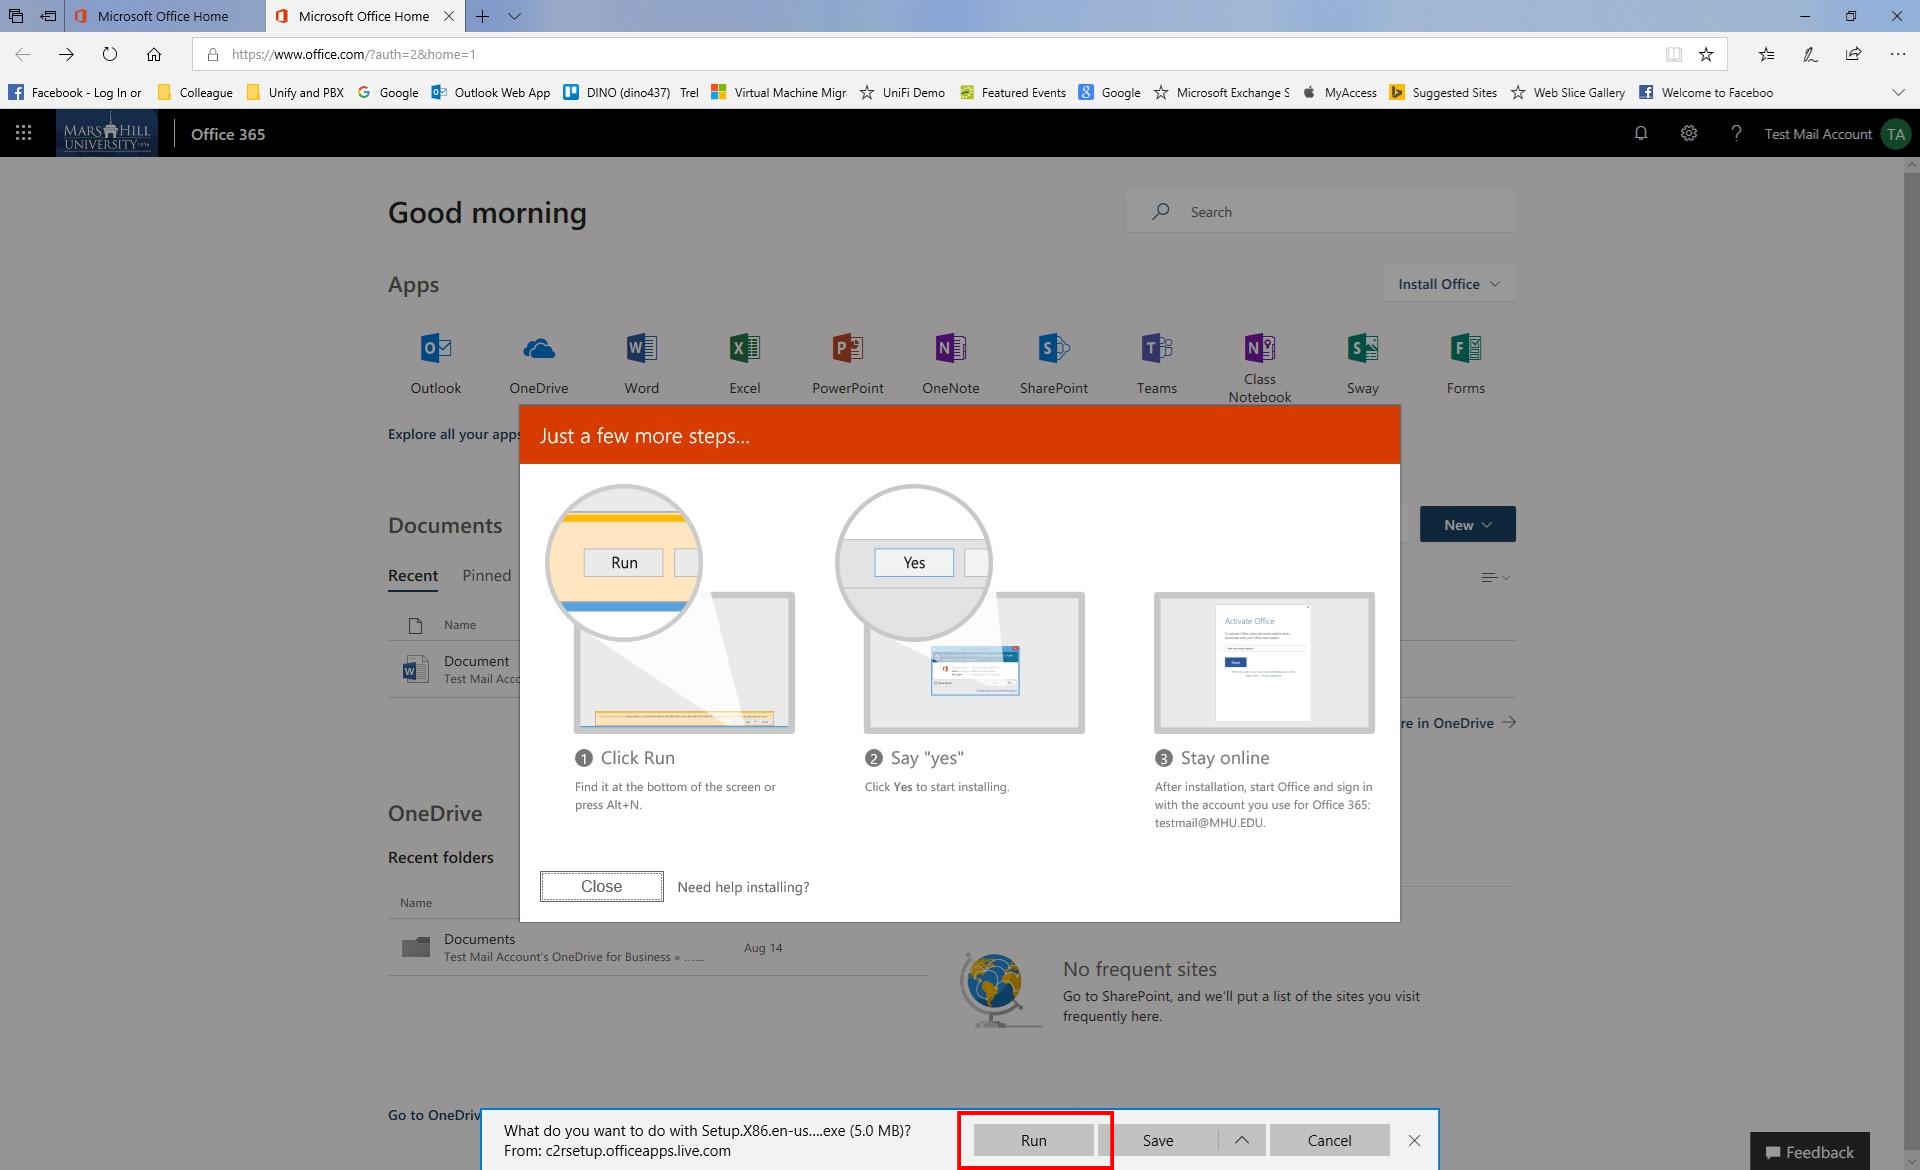Select the Recent documents tab
Image resolution: width=1920 pixels, height=1170 pixels.
[x=412, y=575]
